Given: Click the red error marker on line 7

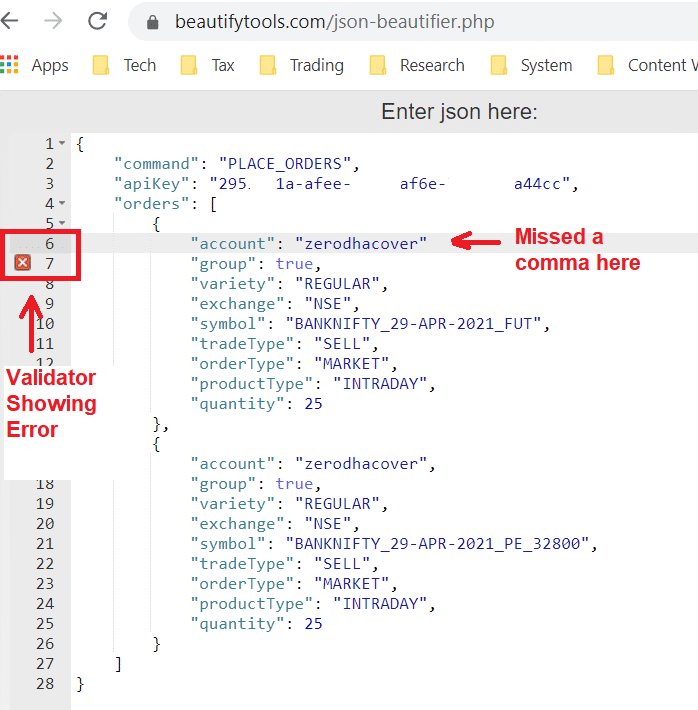Looking at the screenshot, I should (23, 263).
